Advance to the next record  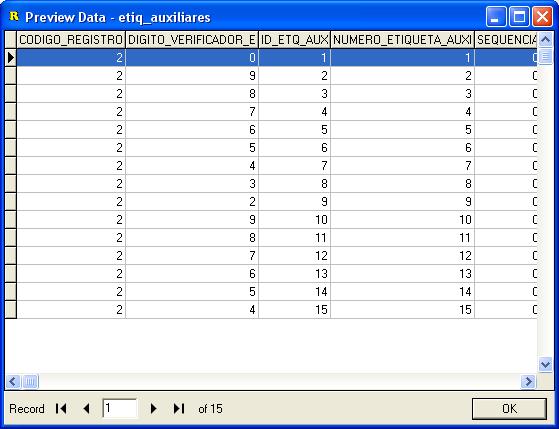coord(153,408)
